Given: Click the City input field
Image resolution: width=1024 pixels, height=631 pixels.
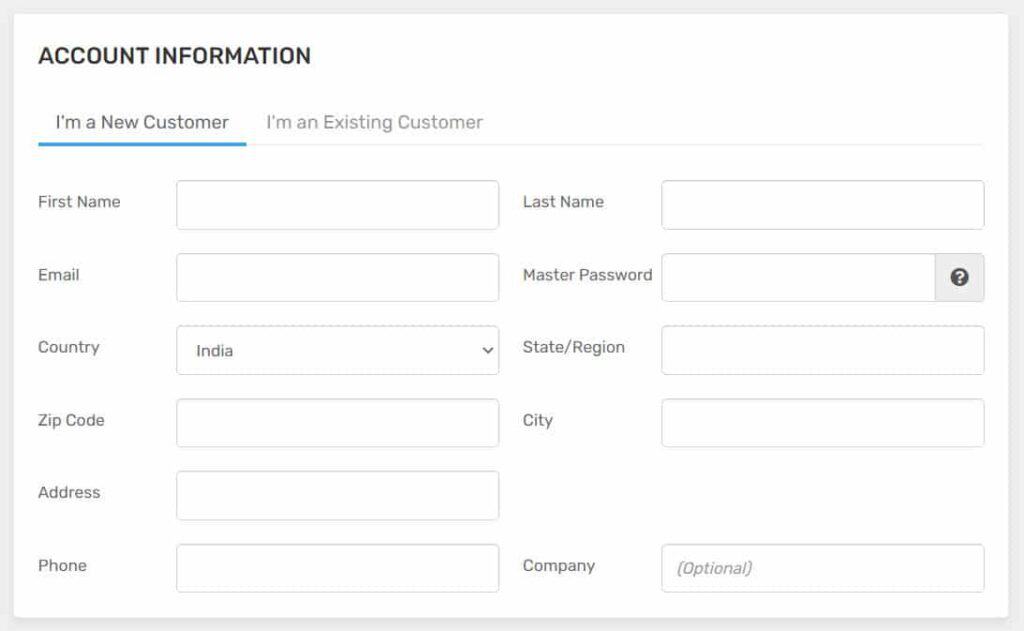Looking at the screenshot, I should coord(822,423).
